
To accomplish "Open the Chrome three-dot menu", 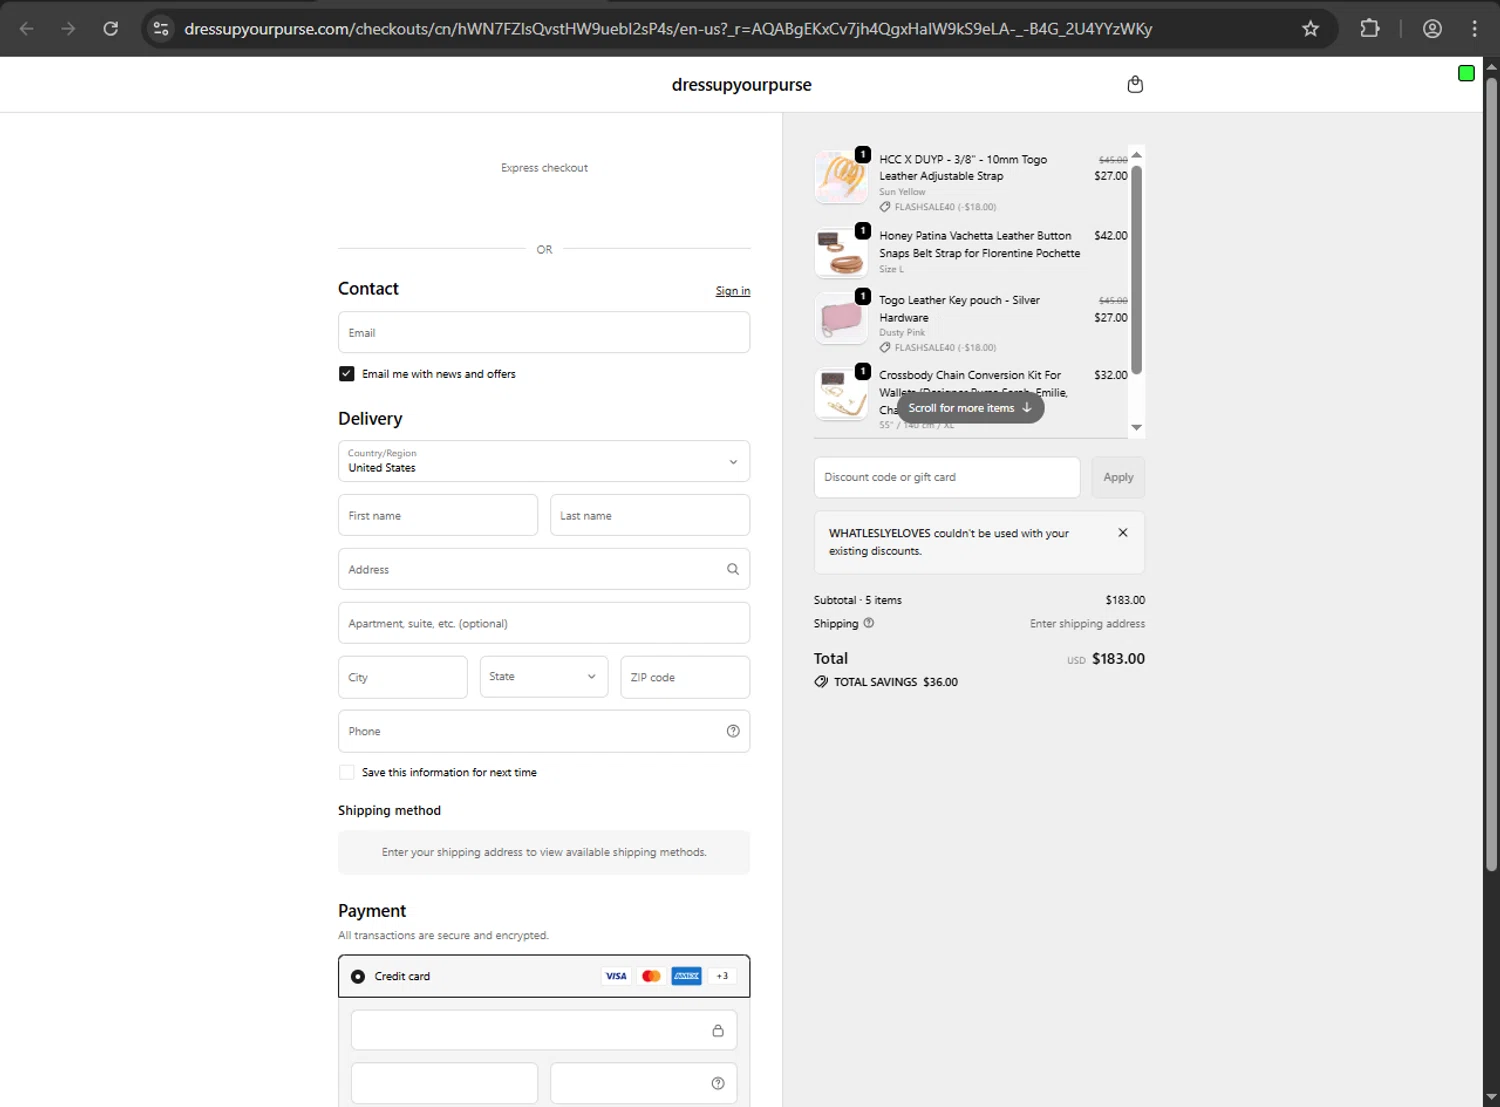I will tap(1474, 29).
